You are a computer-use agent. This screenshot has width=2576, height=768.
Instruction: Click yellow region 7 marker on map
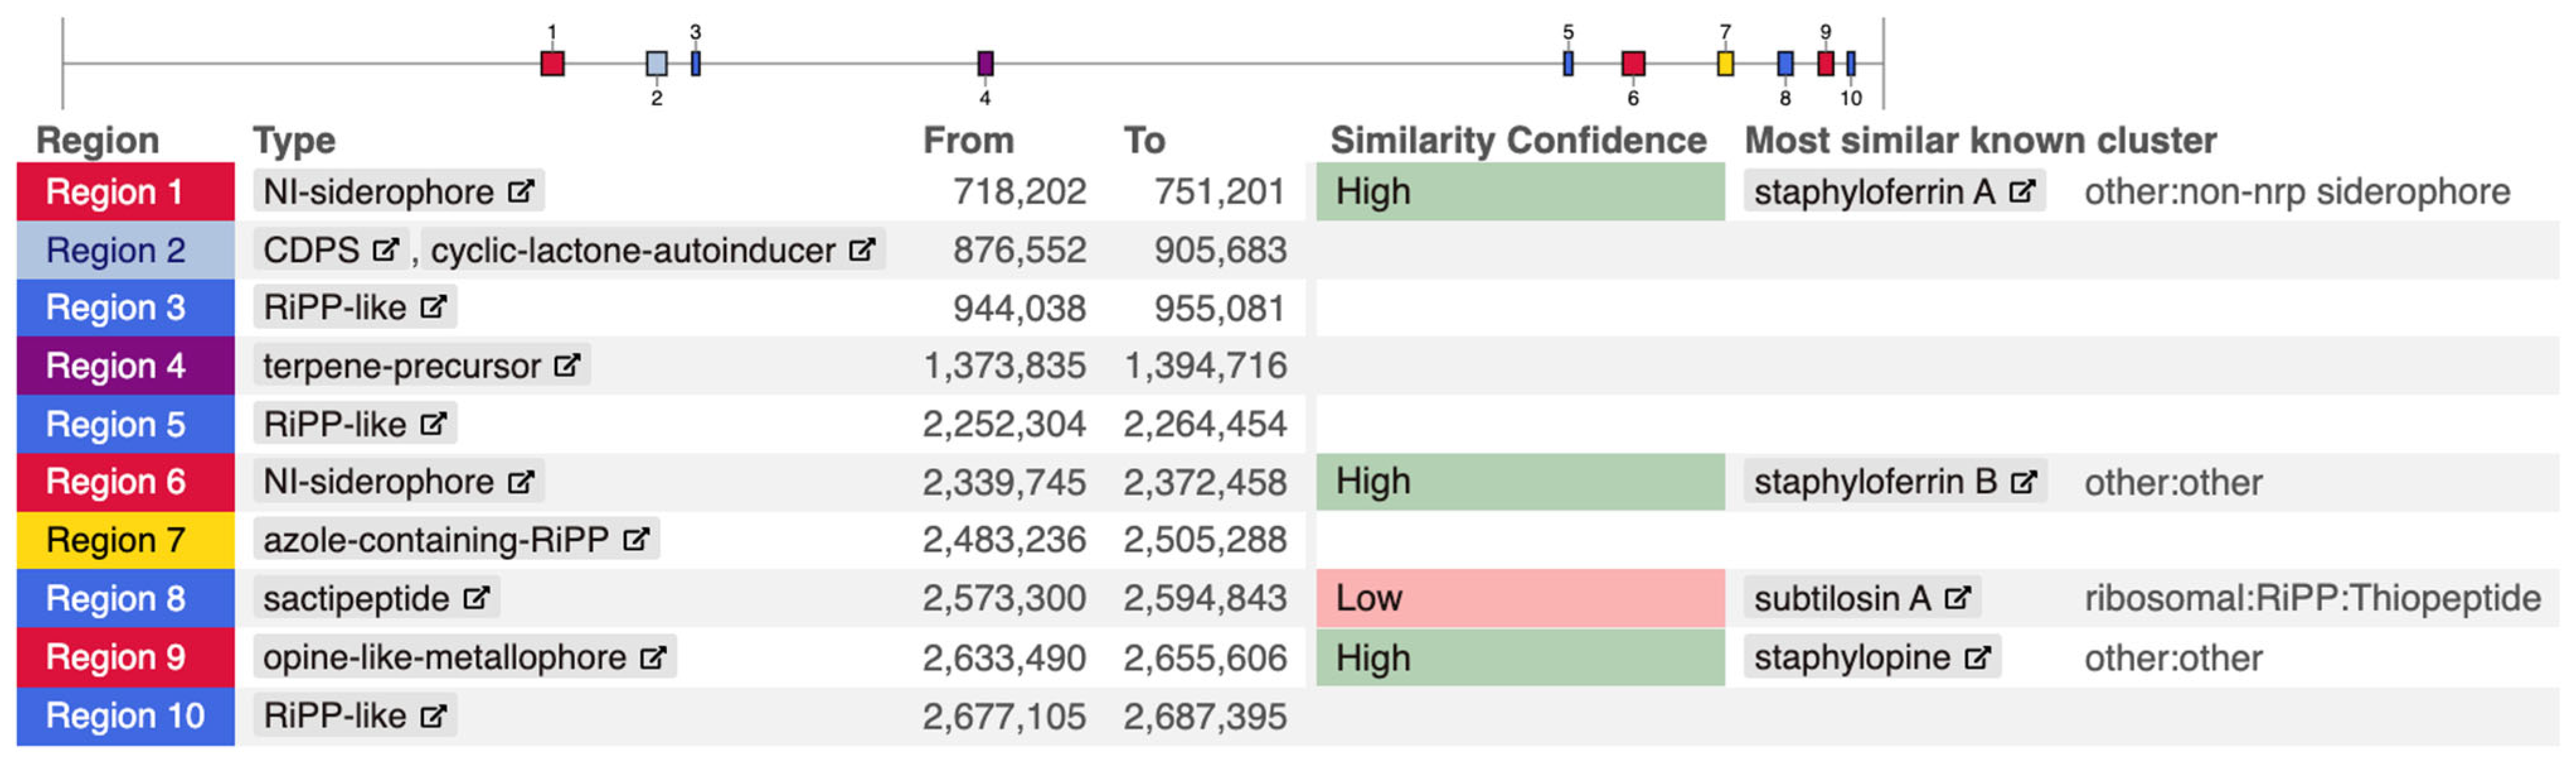point(1725,64)
